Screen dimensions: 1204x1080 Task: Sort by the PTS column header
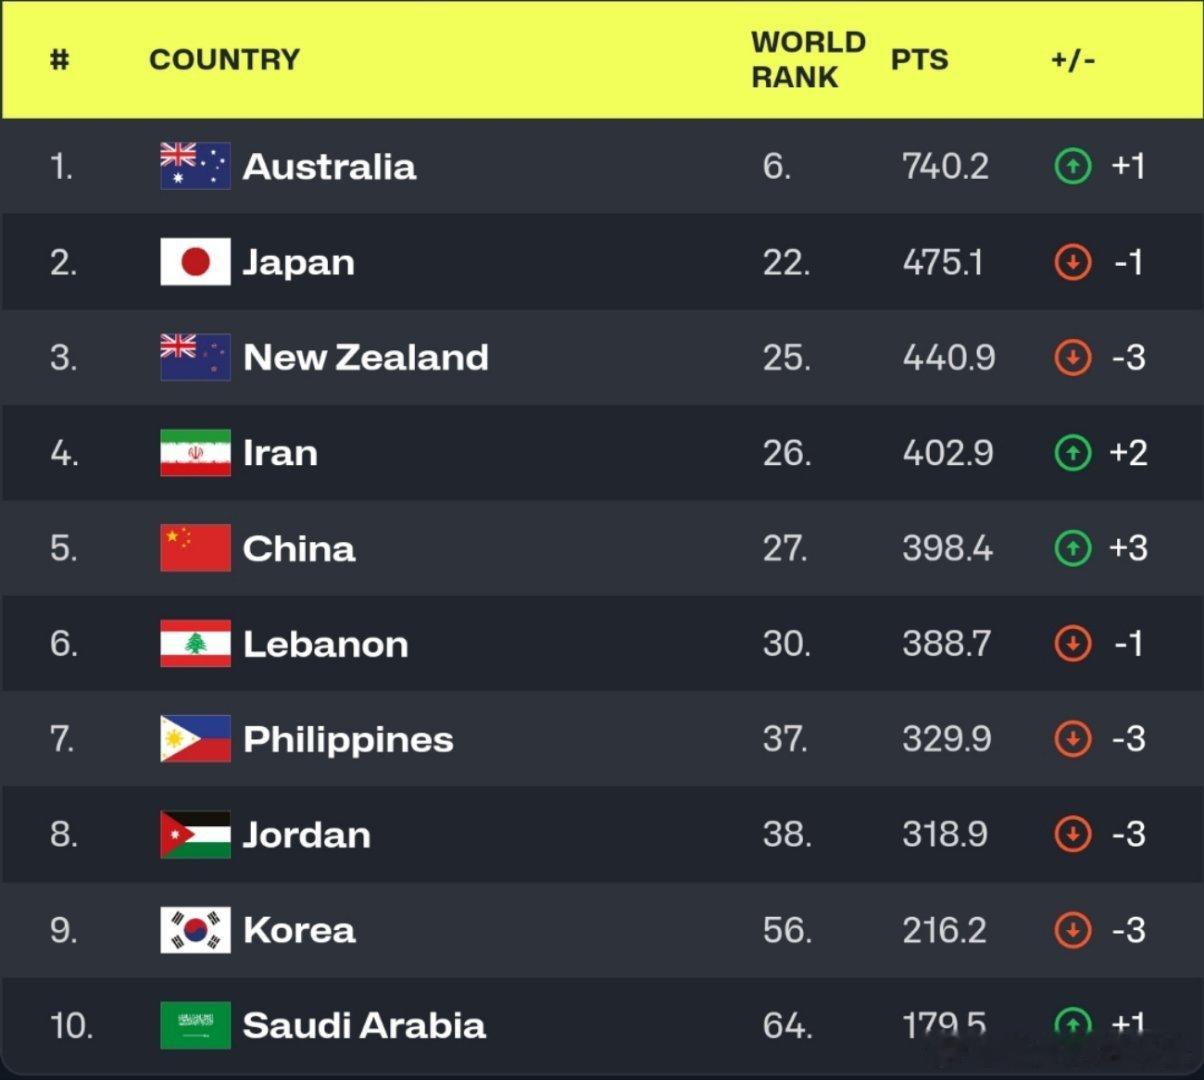[919, 59]
